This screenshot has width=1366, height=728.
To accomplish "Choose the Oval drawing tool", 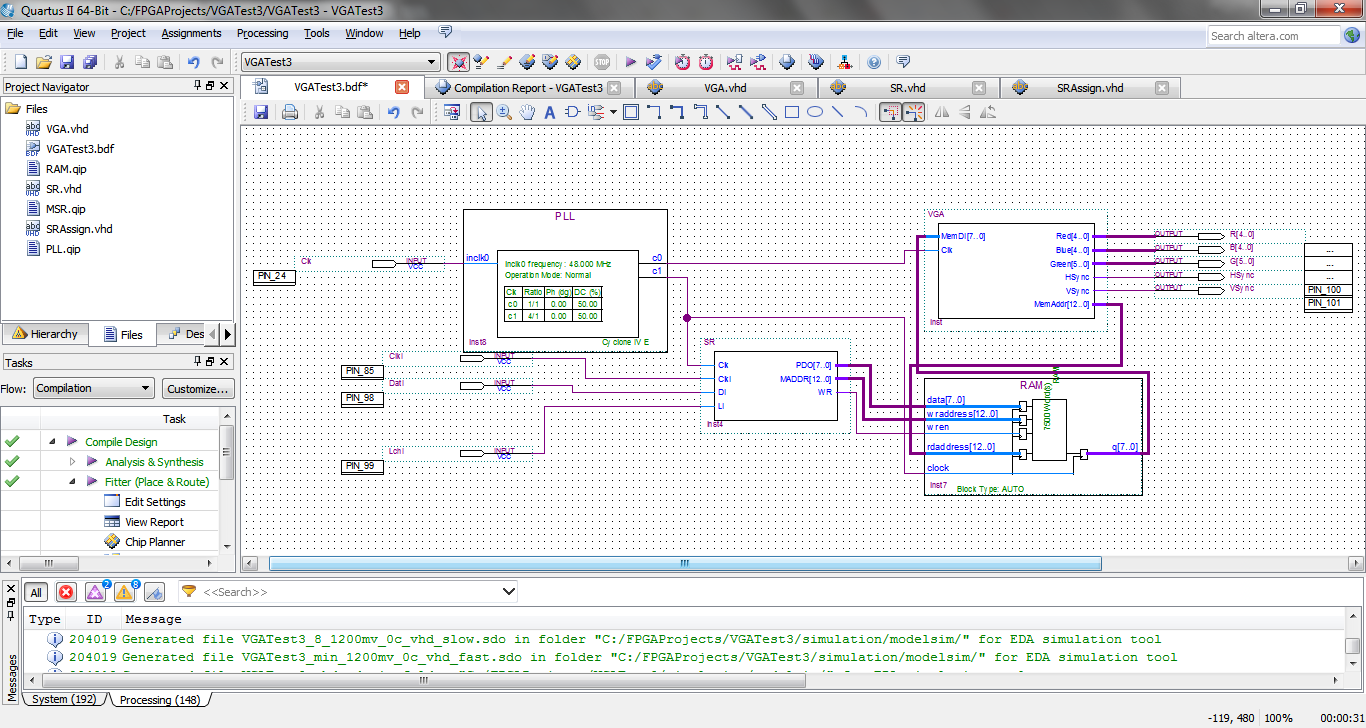I will pyautogui.click(x=815, y=112).
